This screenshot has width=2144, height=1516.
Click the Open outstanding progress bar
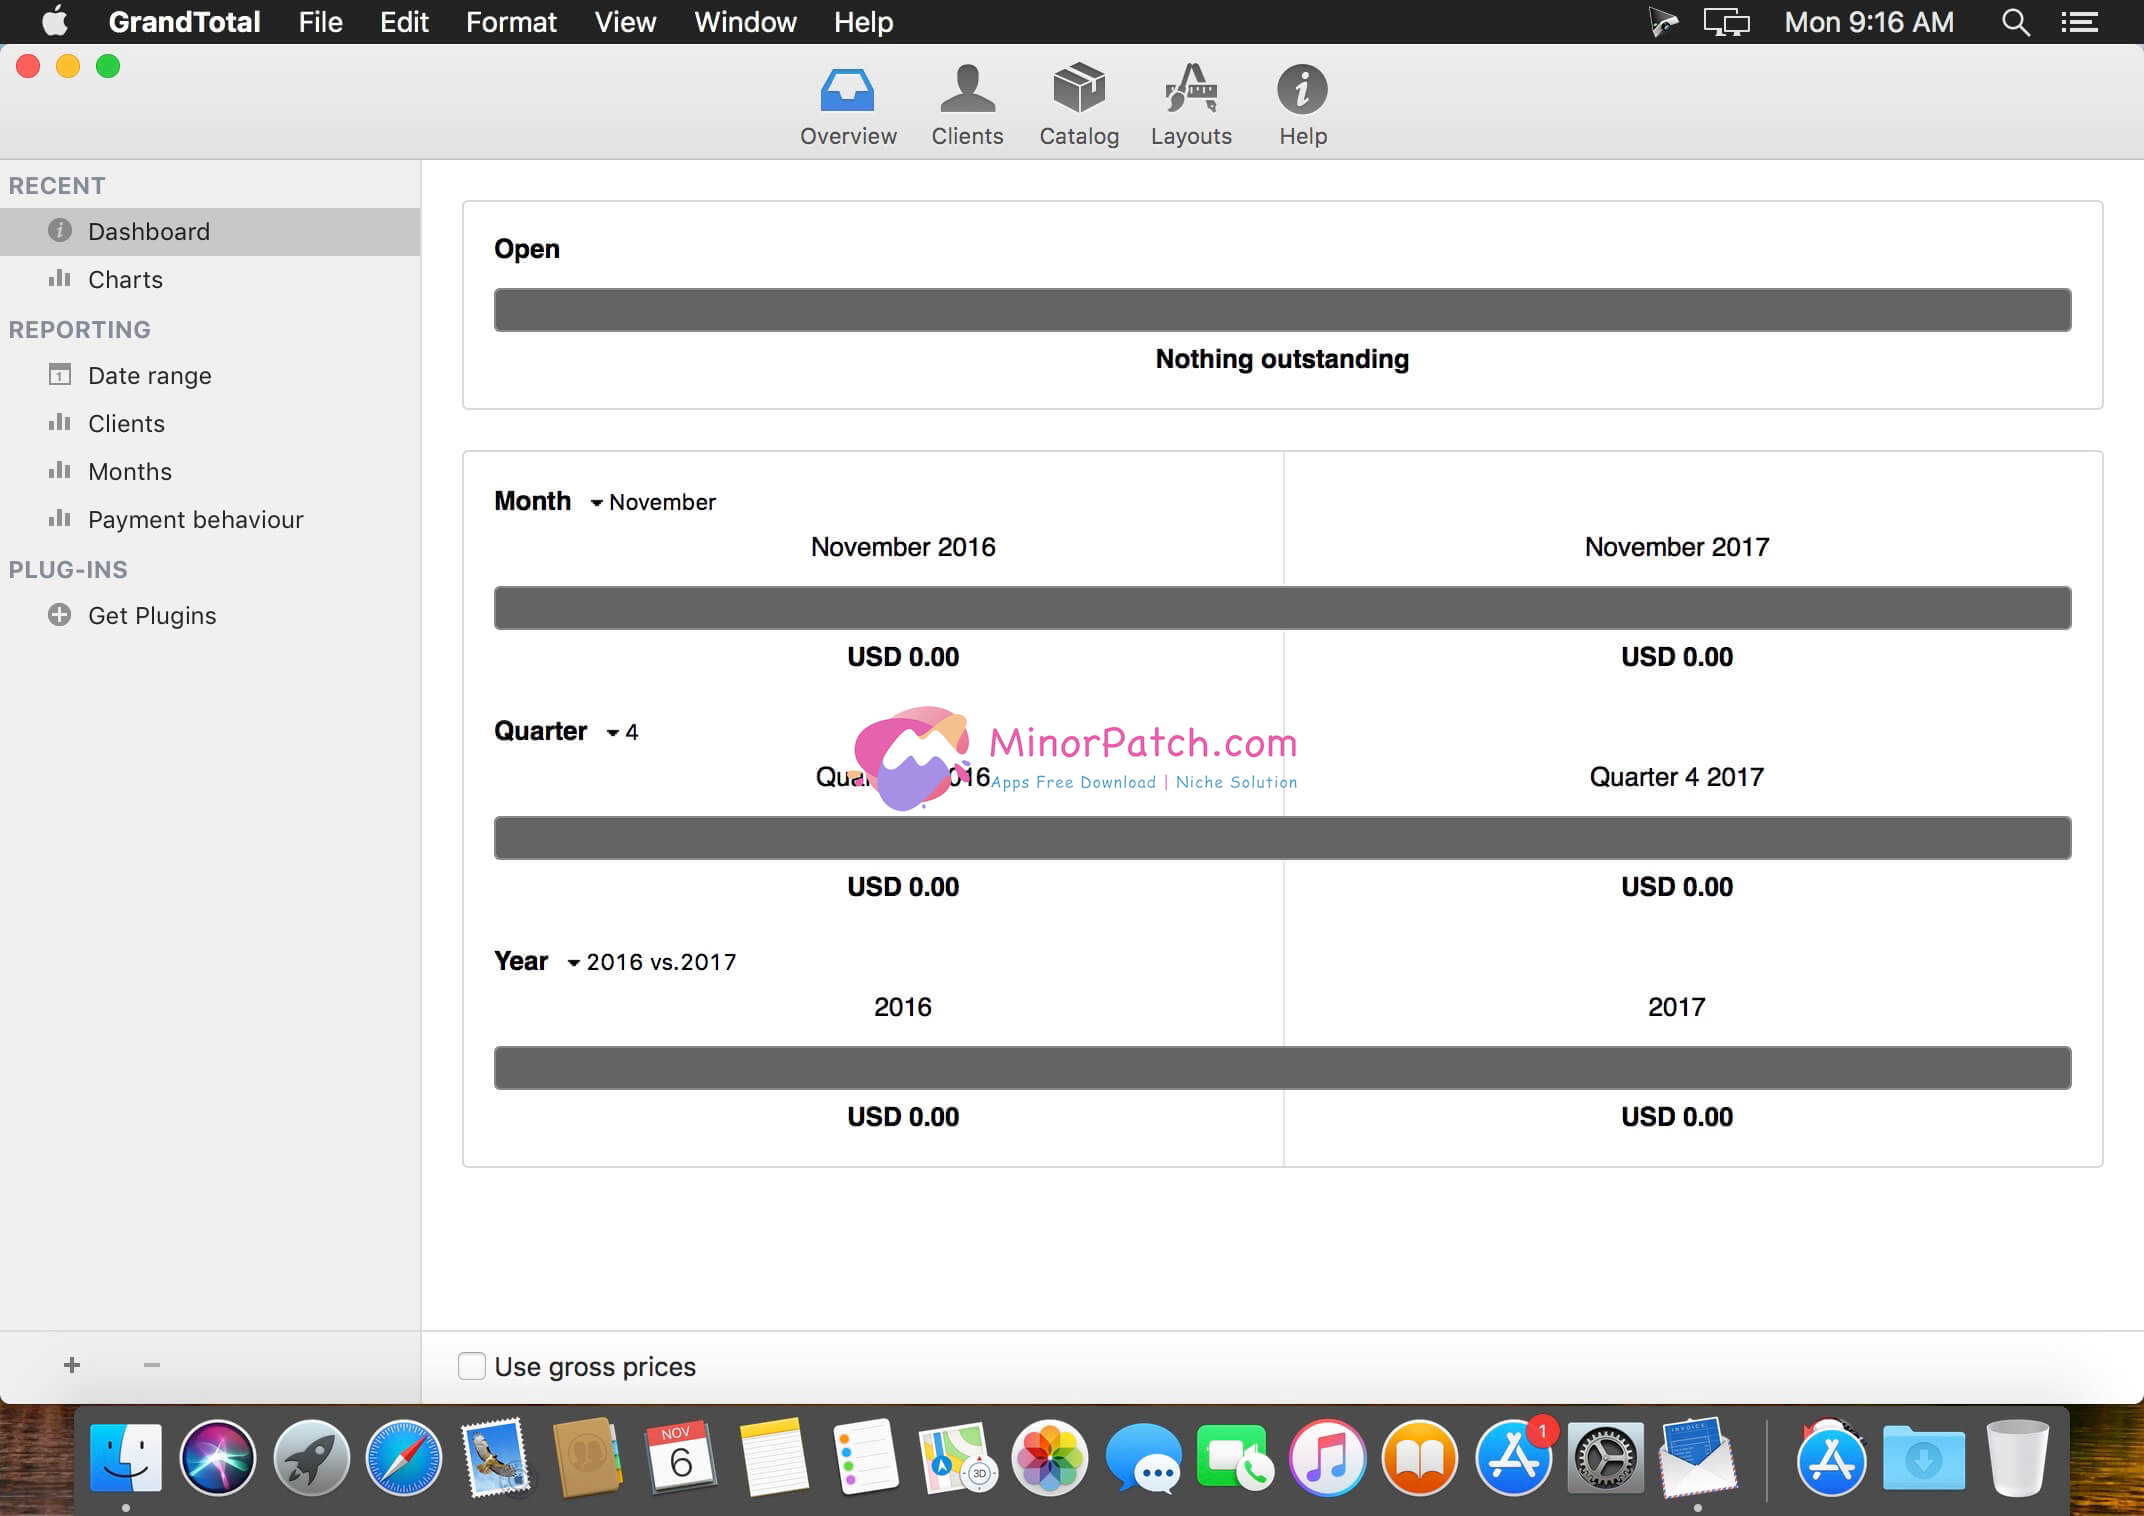pos(1282,310)
